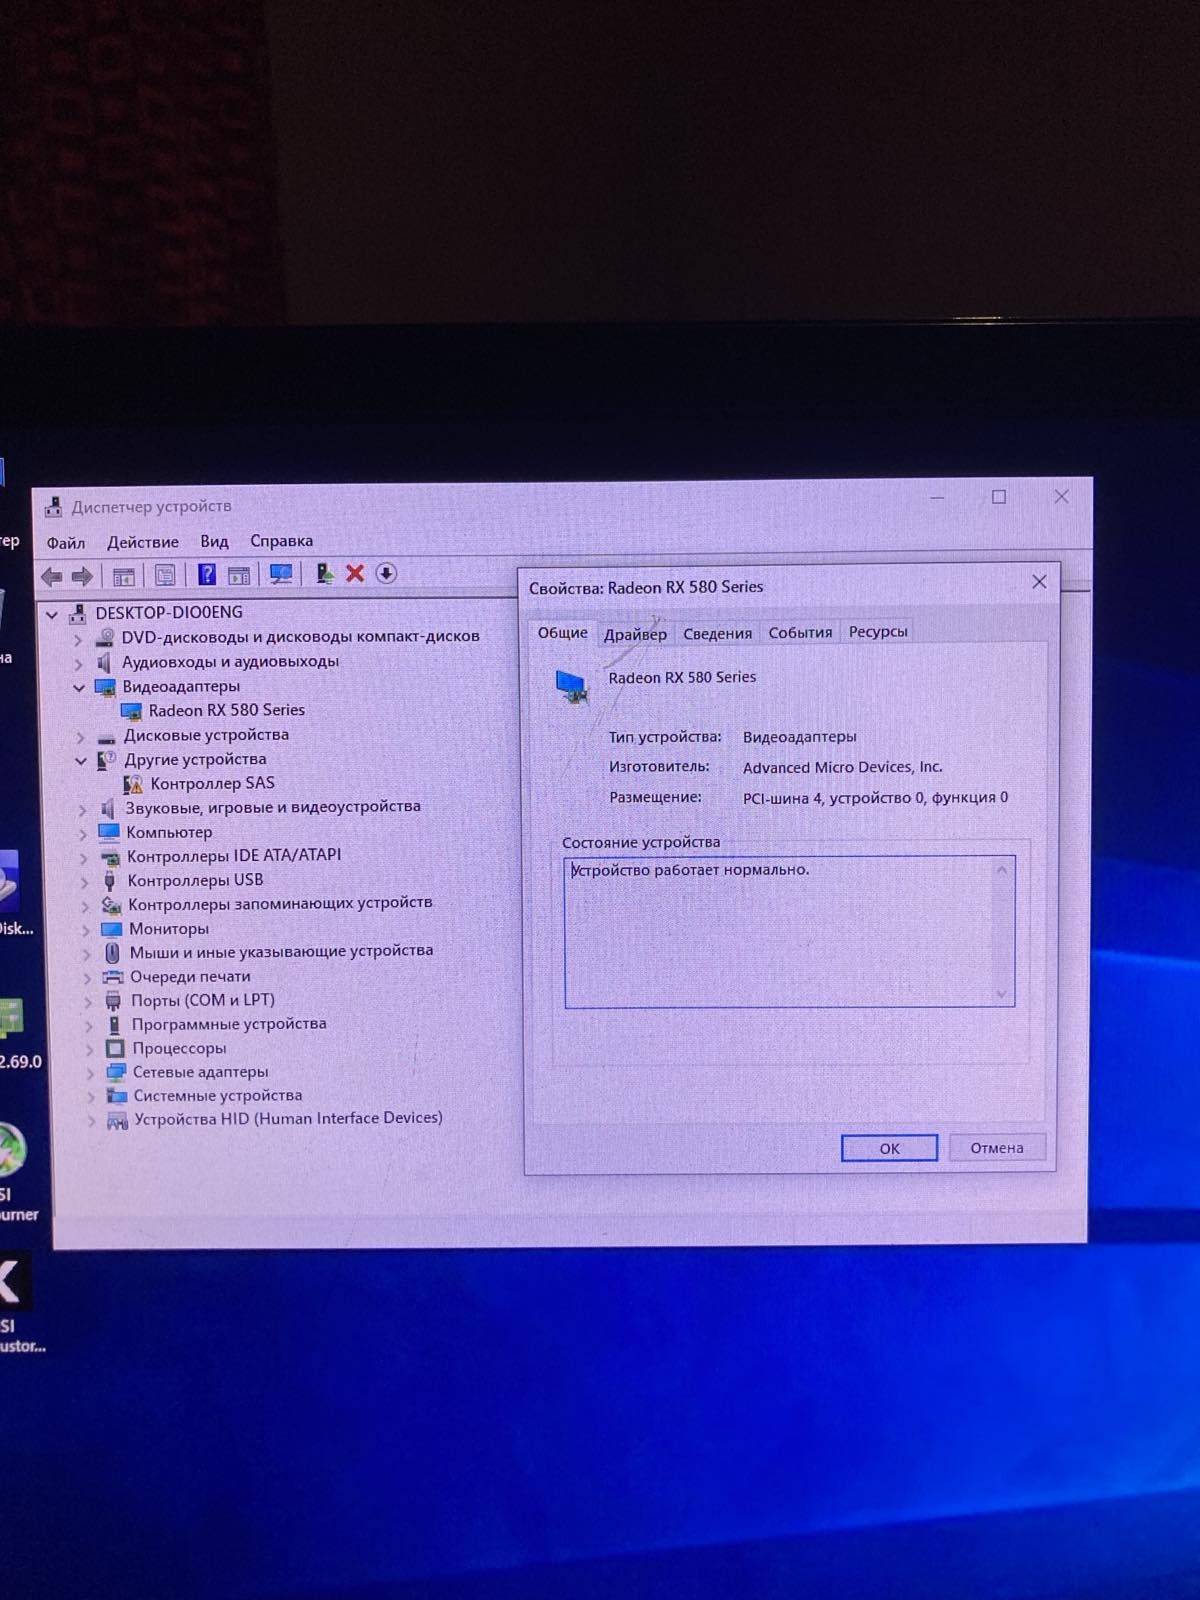The width and height of the screenshot is (1200, 1600).
Task: Click the scan for hardware changes monitor icon
Action: point(281,574)
